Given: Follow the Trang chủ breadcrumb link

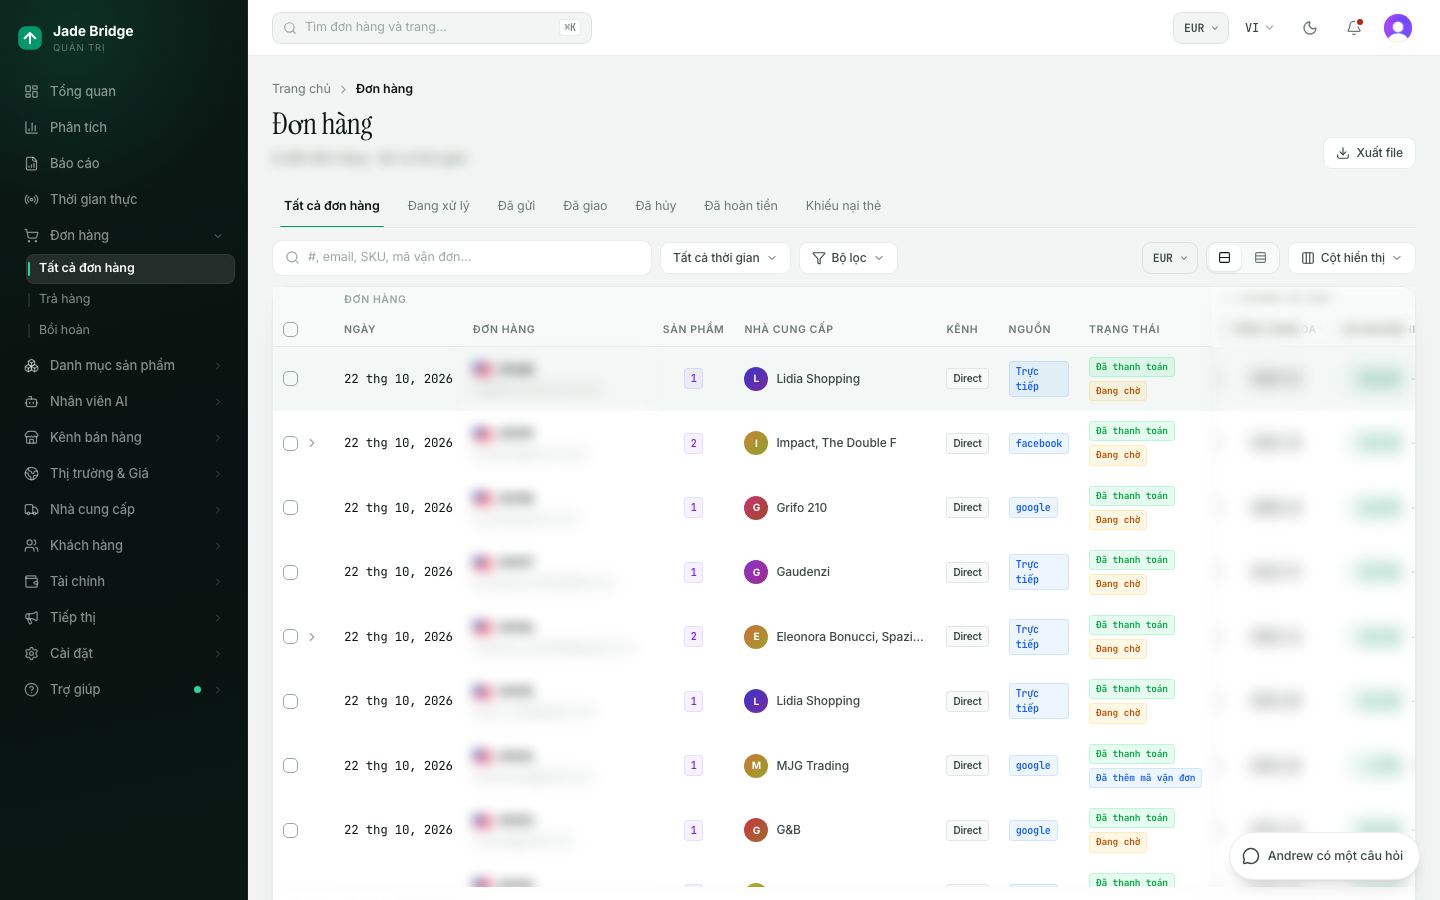Looking at the screenshot, I should tap(301, 89).
